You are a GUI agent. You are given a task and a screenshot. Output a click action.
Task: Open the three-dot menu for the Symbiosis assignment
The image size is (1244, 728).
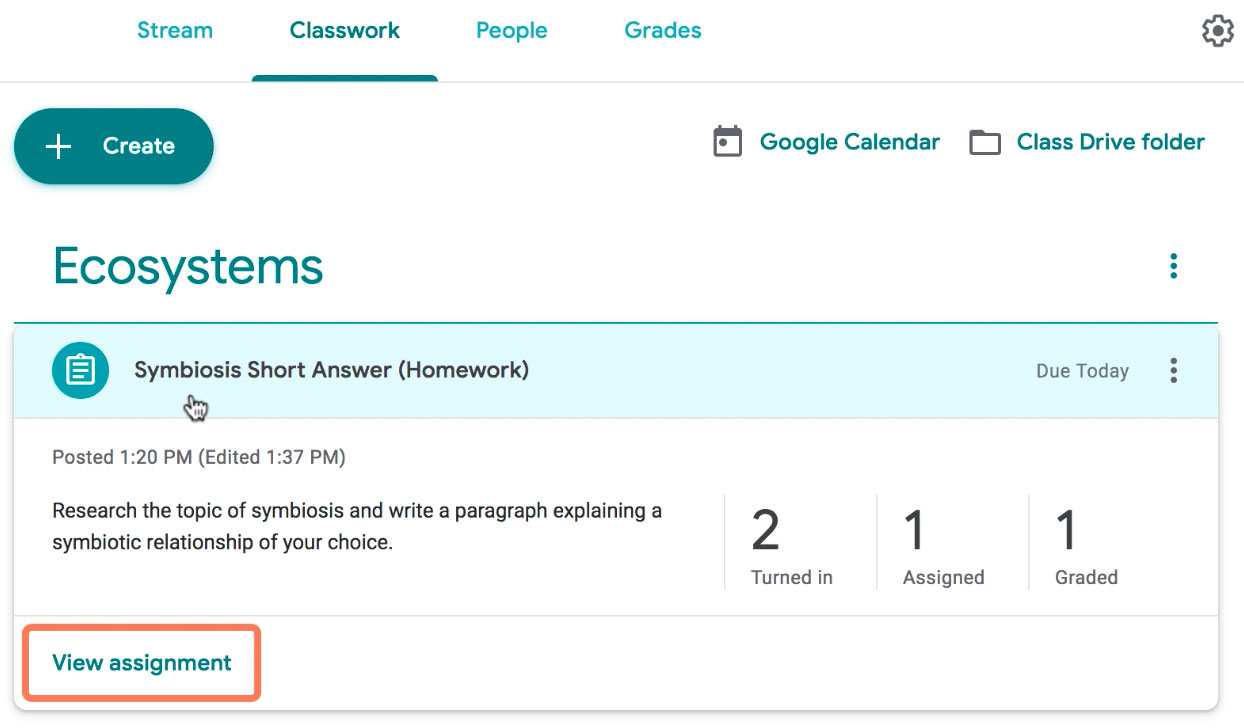click(x=1172, y=370)
